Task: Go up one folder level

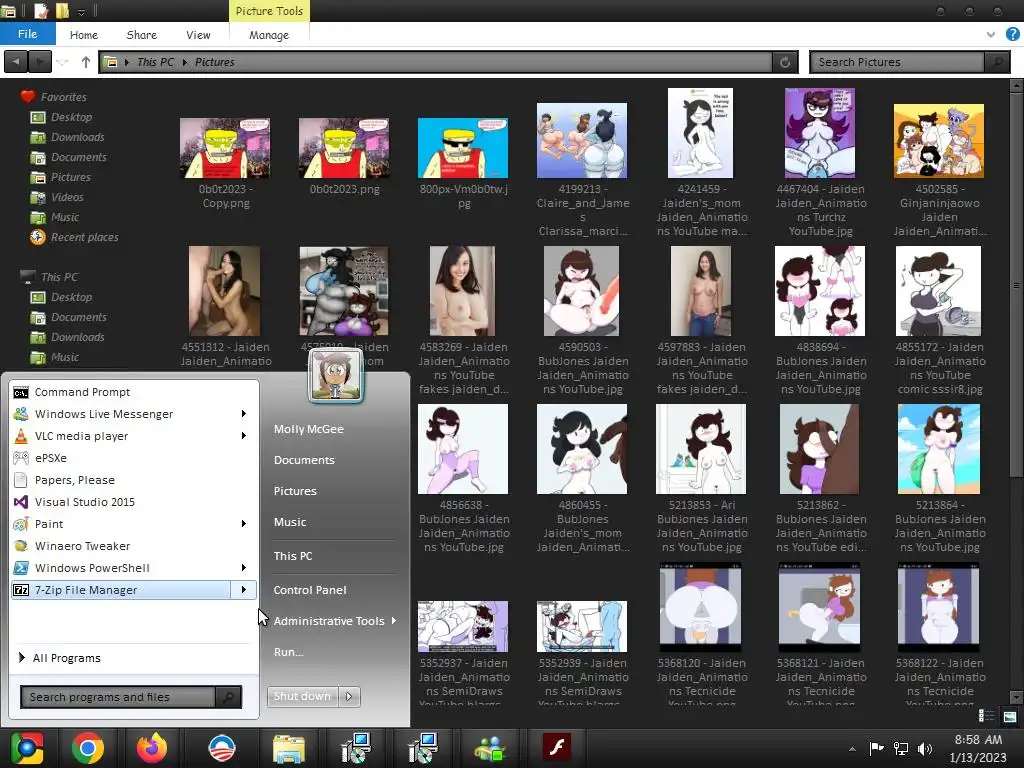Action: 86,62
